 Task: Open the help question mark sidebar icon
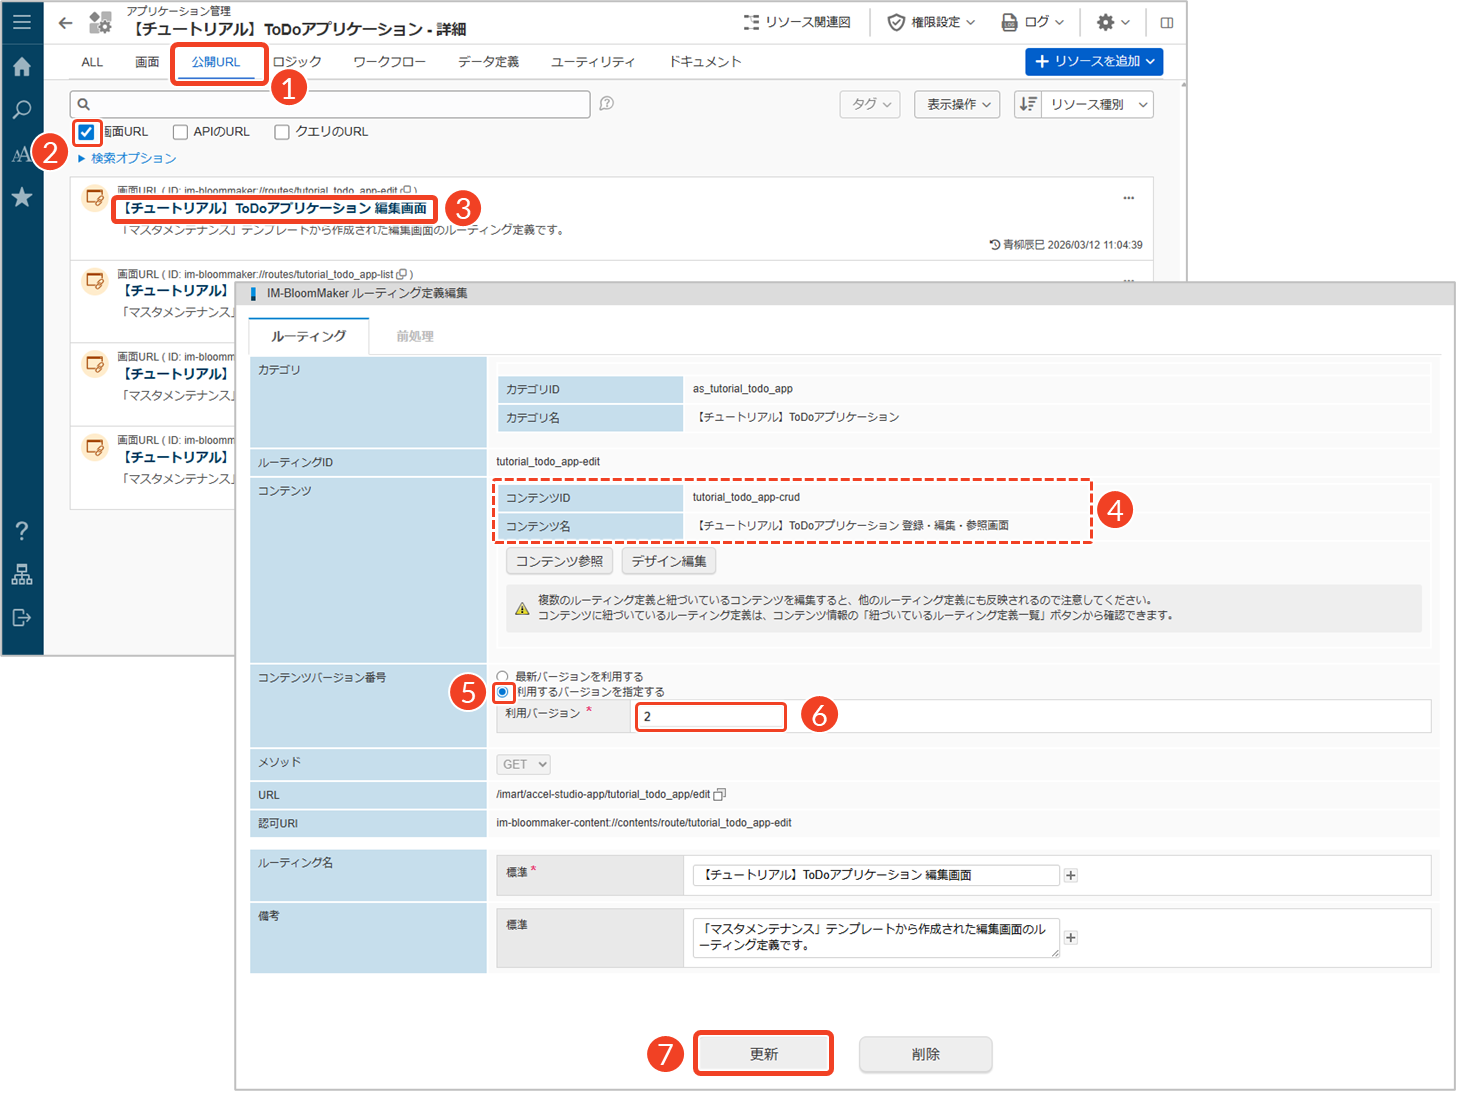coord(22,531)
